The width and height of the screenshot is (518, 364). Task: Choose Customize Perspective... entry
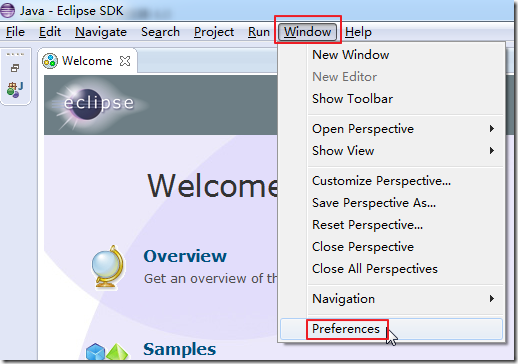[391, 181]
